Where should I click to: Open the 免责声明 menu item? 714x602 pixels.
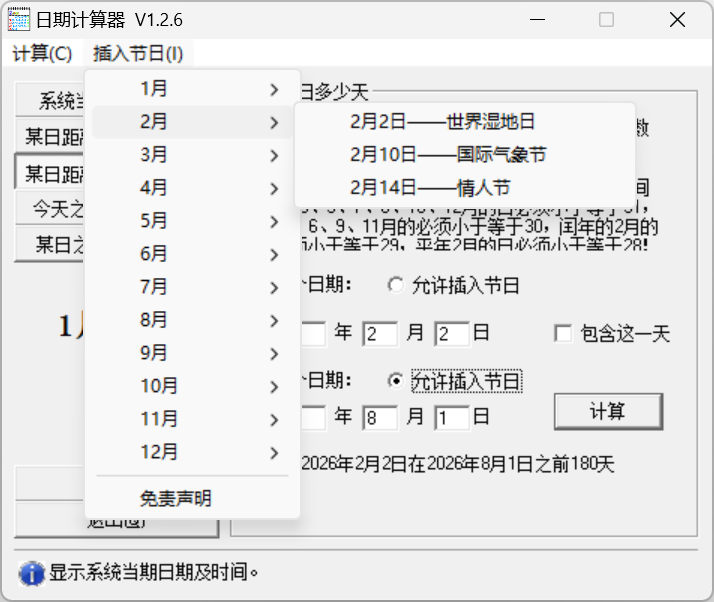176,498
